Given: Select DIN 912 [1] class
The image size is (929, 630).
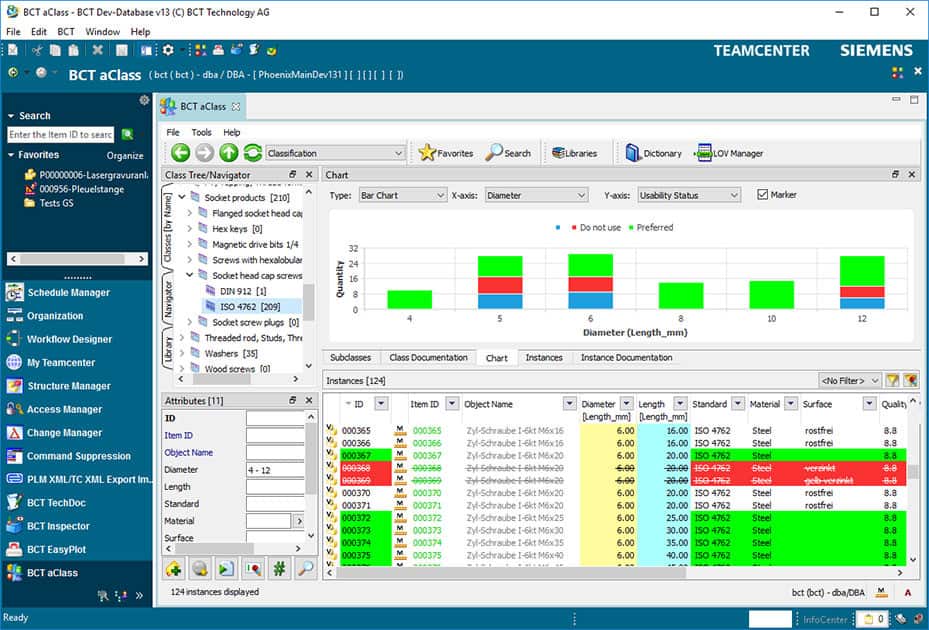Looking at the screenshot, I should click(x=243, y=291).
